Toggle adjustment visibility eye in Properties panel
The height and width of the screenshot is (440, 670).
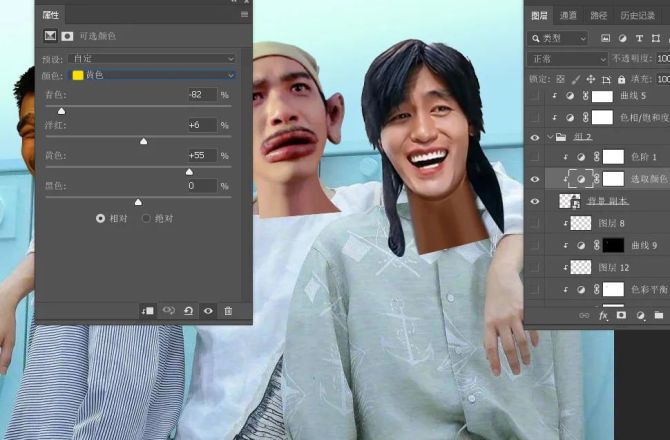208,311
